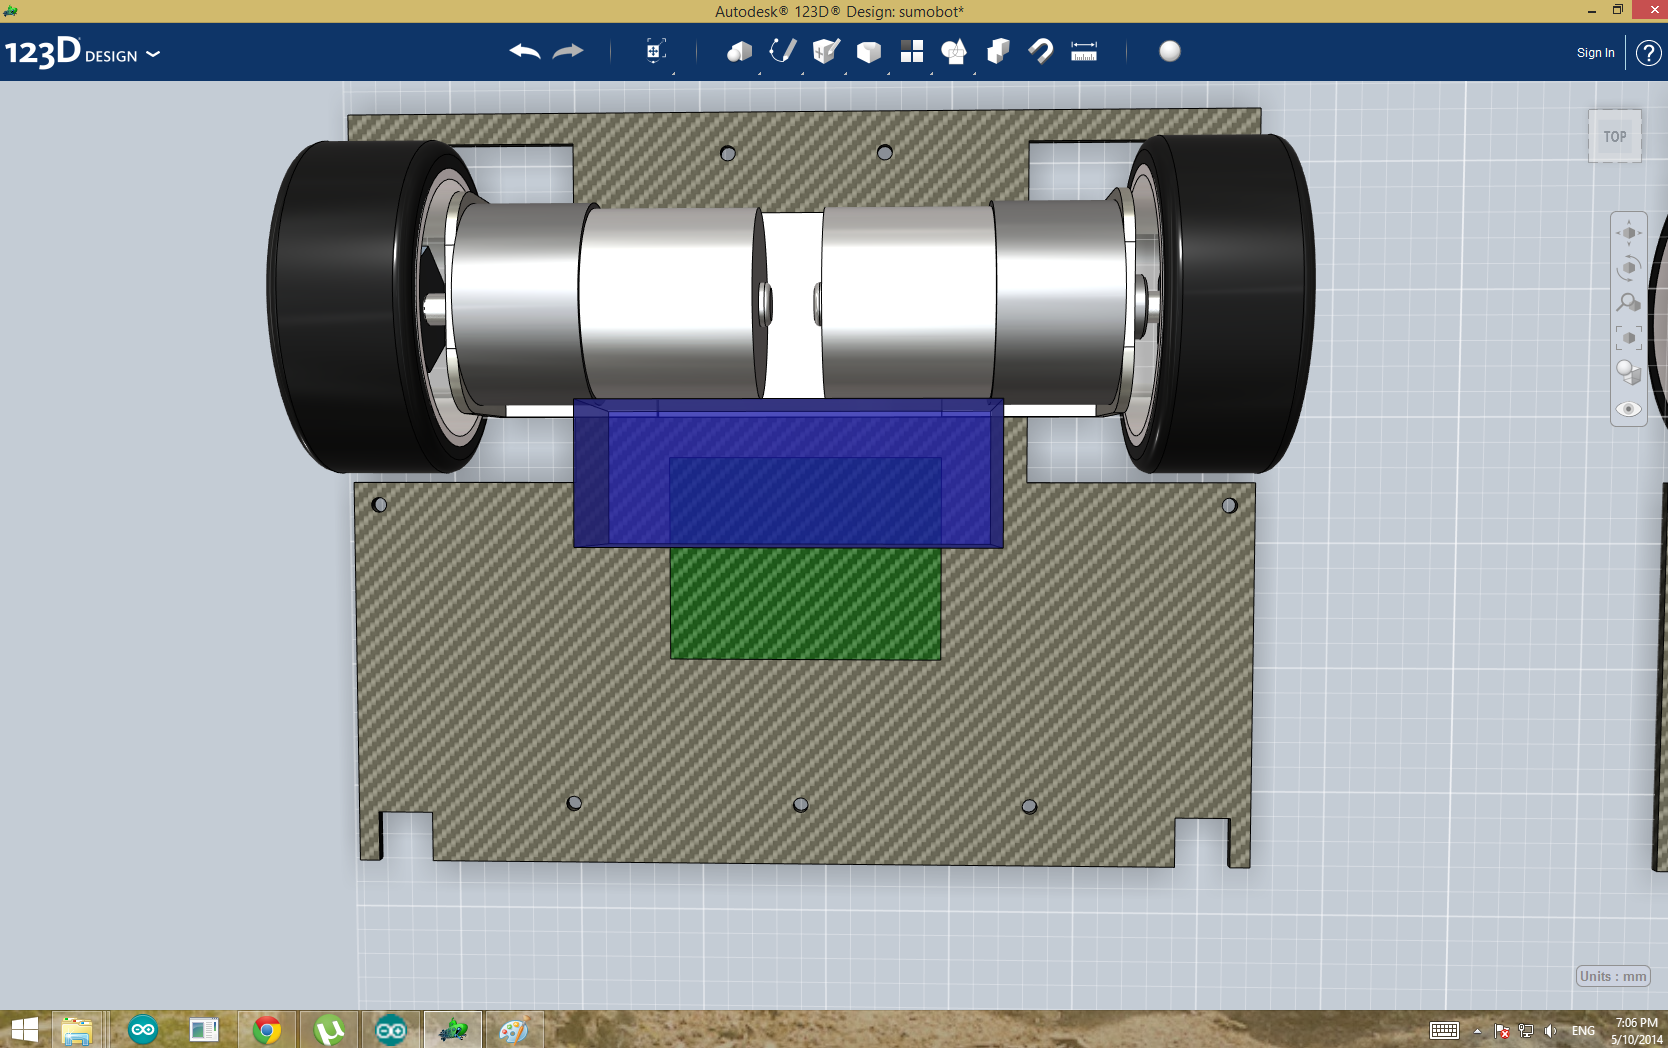
Task: Select the Primitives tool
Action: (x=739, y=52)
